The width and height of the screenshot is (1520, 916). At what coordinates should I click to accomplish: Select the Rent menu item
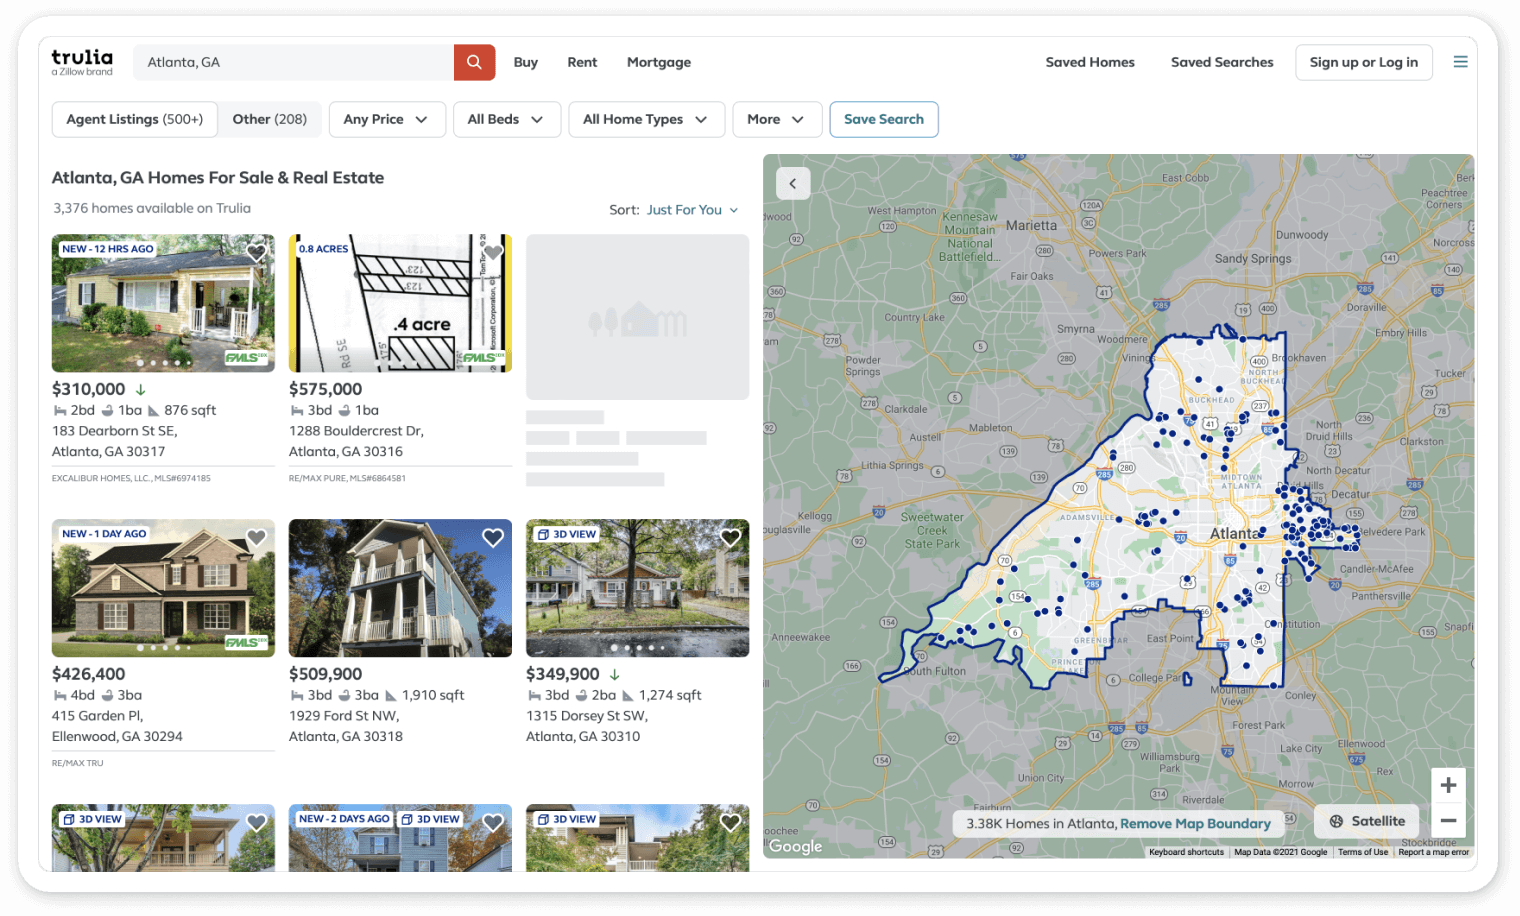(582, 62)
